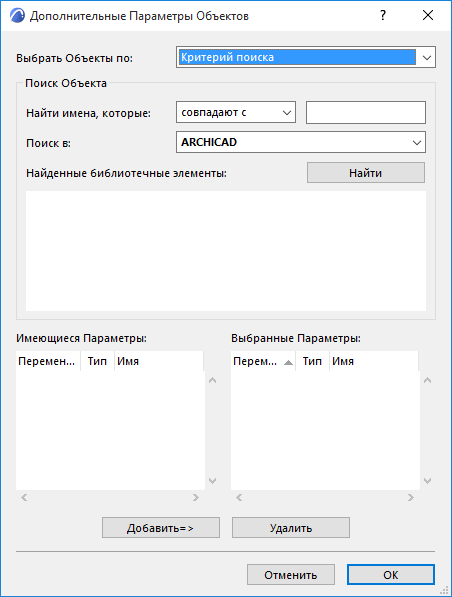Click the 'Добавить=>' button
The width and height of the screenshot is (452, 597).
coord(161,528)
